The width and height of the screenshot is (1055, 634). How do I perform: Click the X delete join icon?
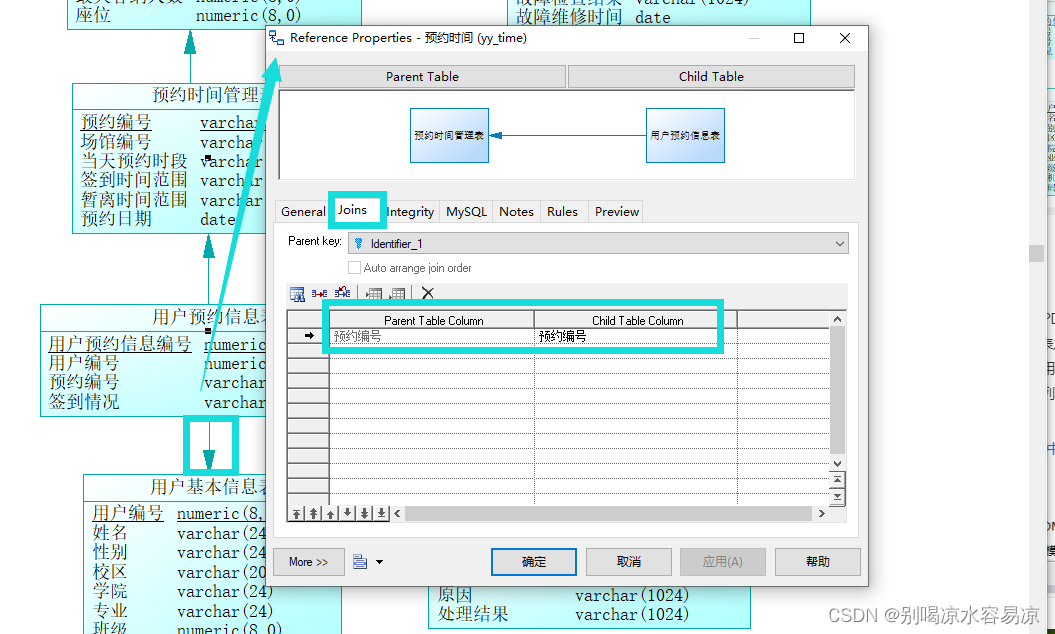tap(427, 292)
